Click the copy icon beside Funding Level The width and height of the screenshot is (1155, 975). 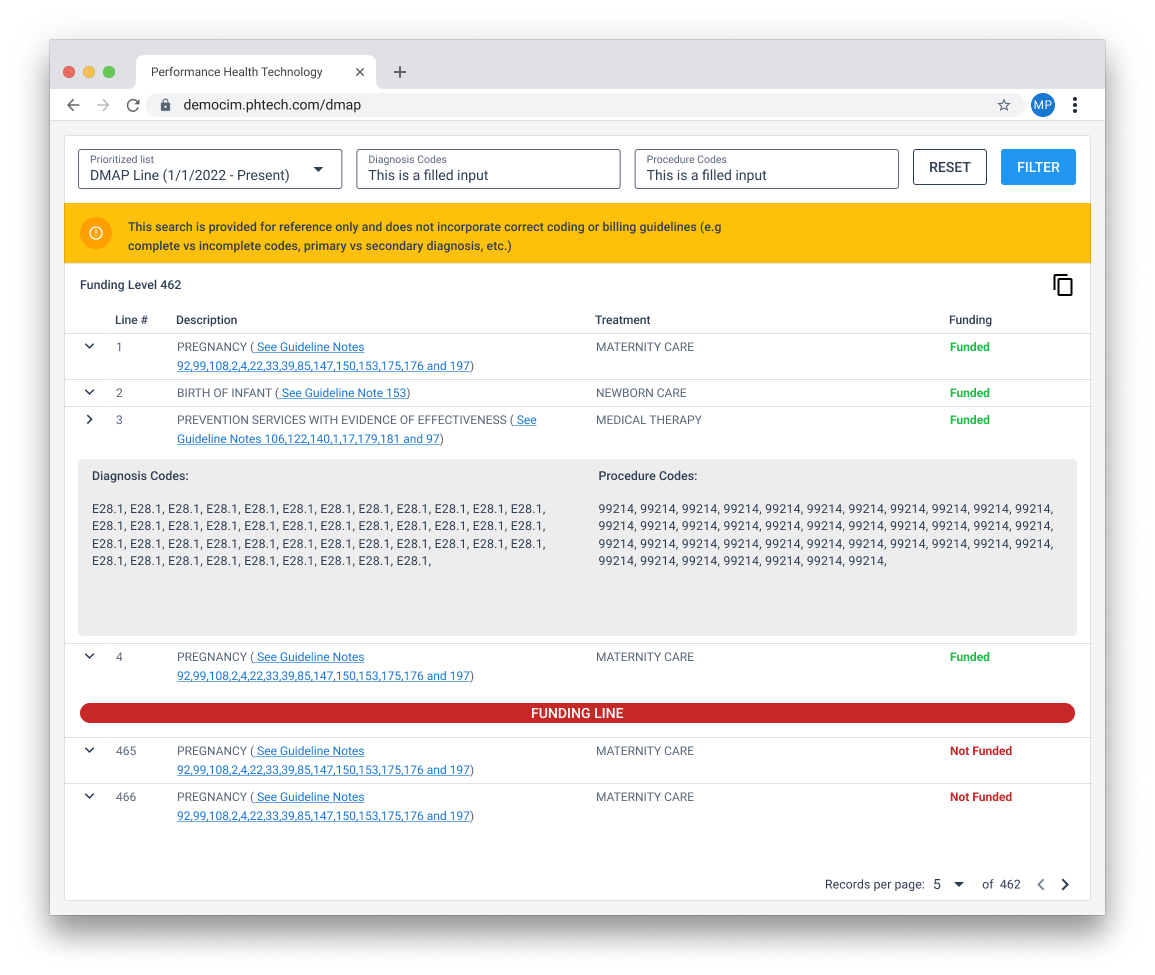1062,286
